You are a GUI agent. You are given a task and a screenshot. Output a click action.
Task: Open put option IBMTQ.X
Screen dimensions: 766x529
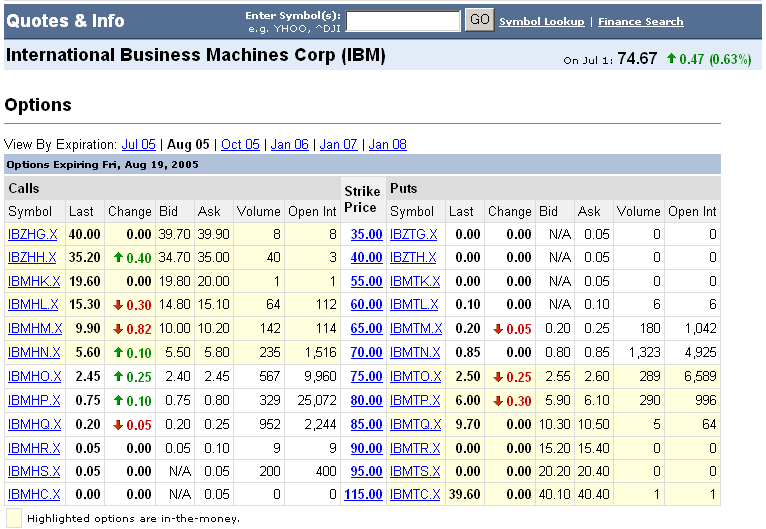point(415,424)
